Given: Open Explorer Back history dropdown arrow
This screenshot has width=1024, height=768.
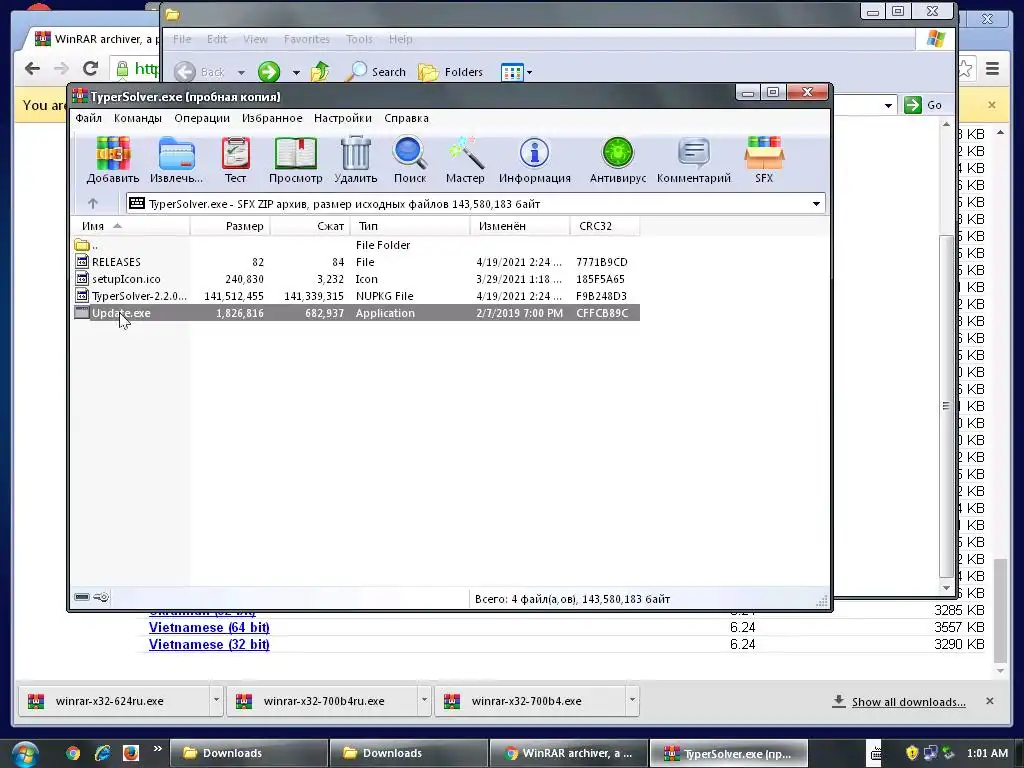Looking at the screenshot, I should 241,72.
